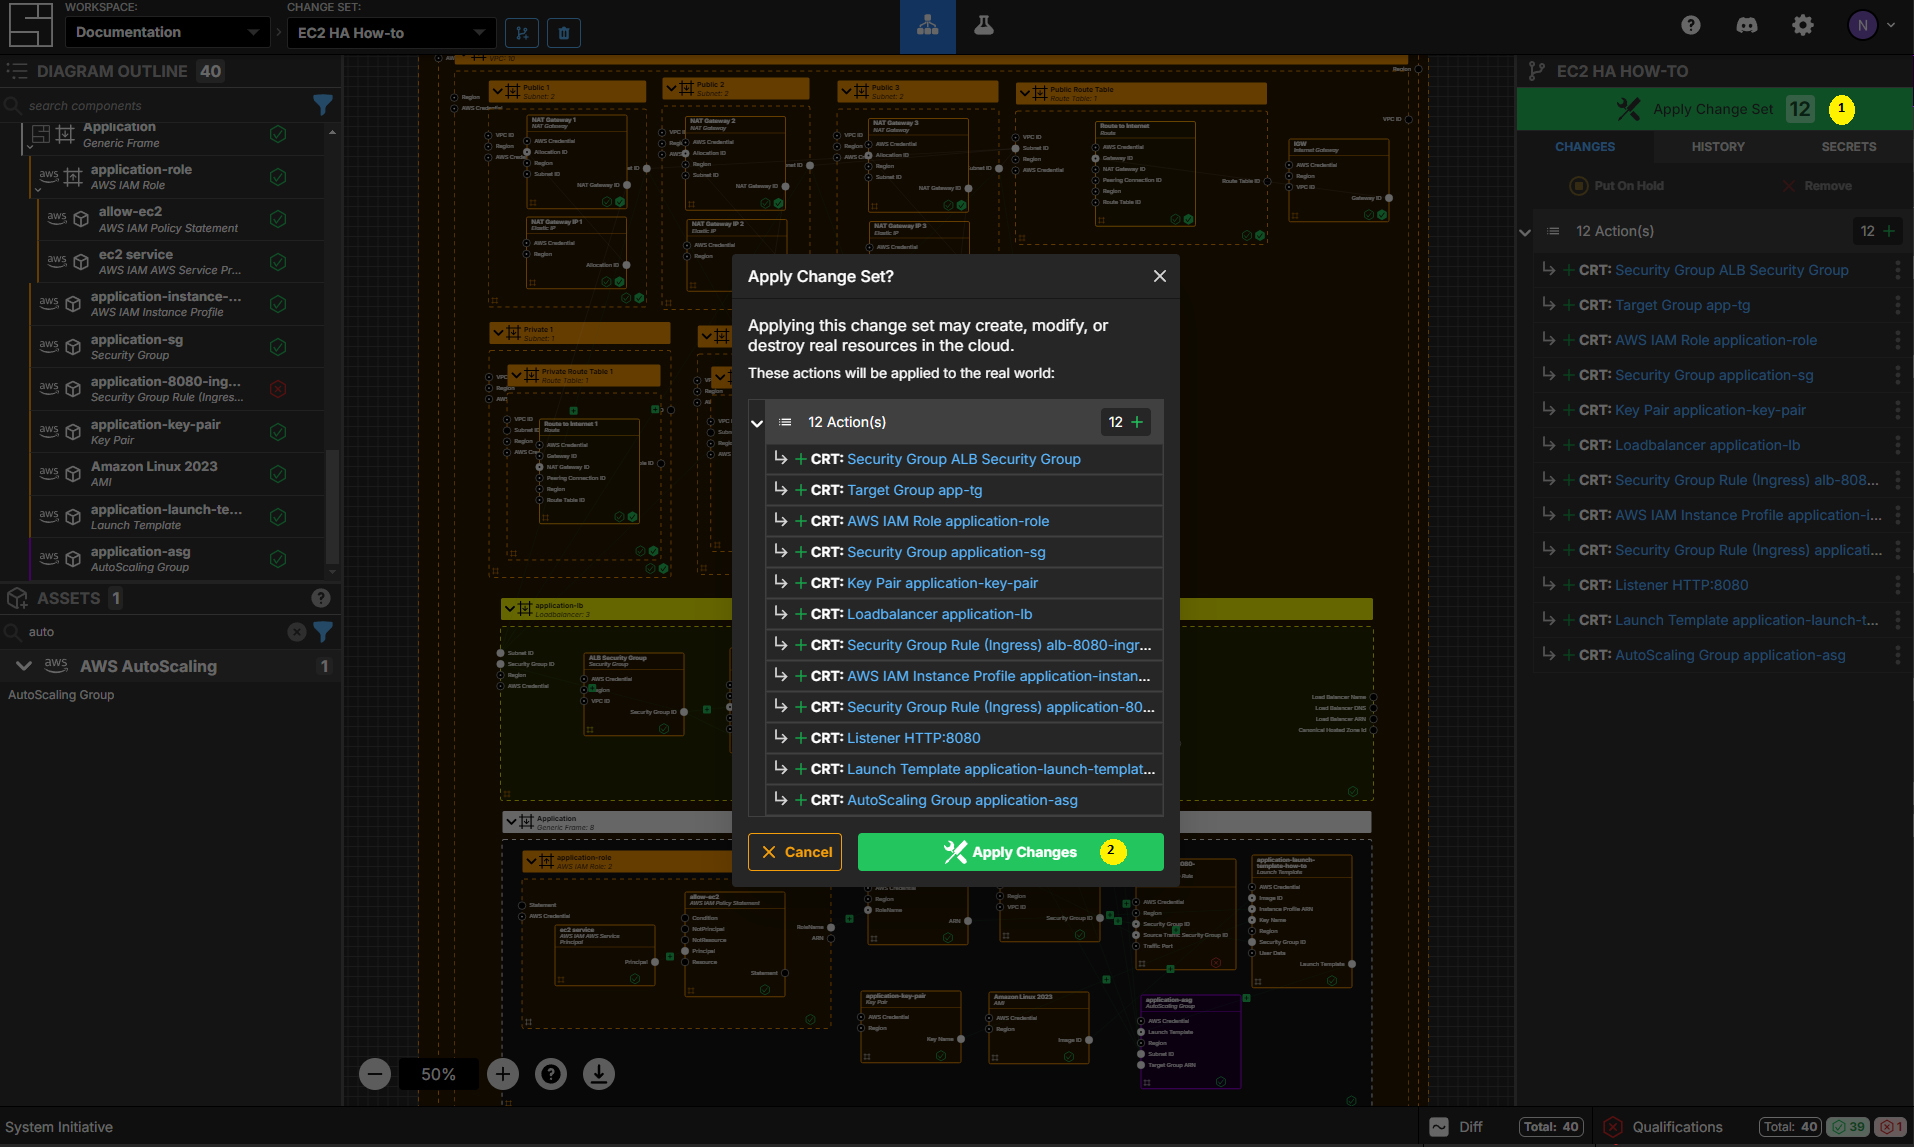Open the user profile avatar menu
The image size is (1914, 1147).
coord(1862,25)
